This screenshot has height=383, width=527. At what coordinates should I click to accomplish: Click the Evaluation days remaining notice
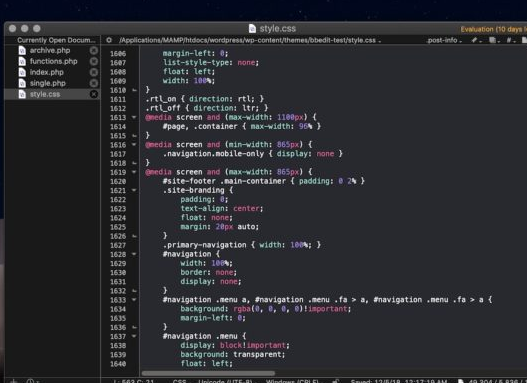tap(493, 29)
